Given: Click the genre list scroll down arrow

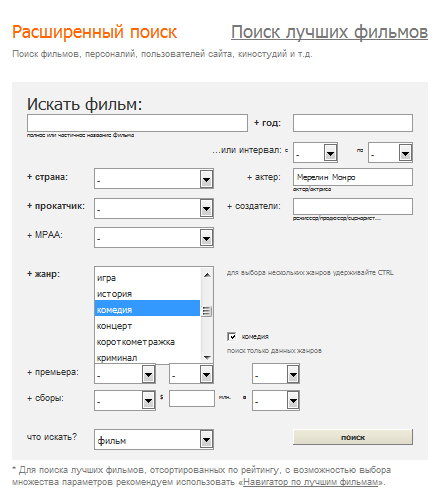Looking at the screenshot, I should click(x=207, y=358).
